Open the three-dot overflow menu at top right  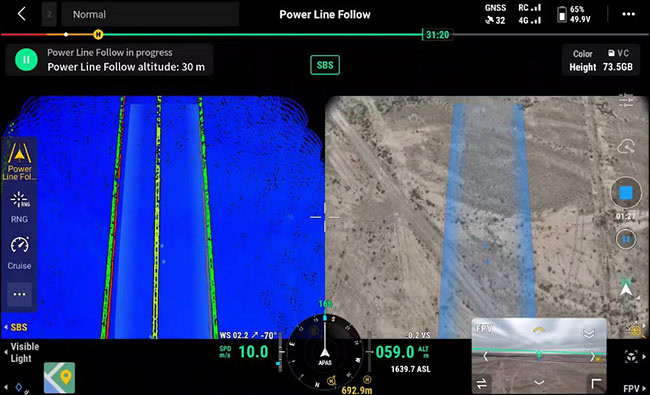(628, 14)
